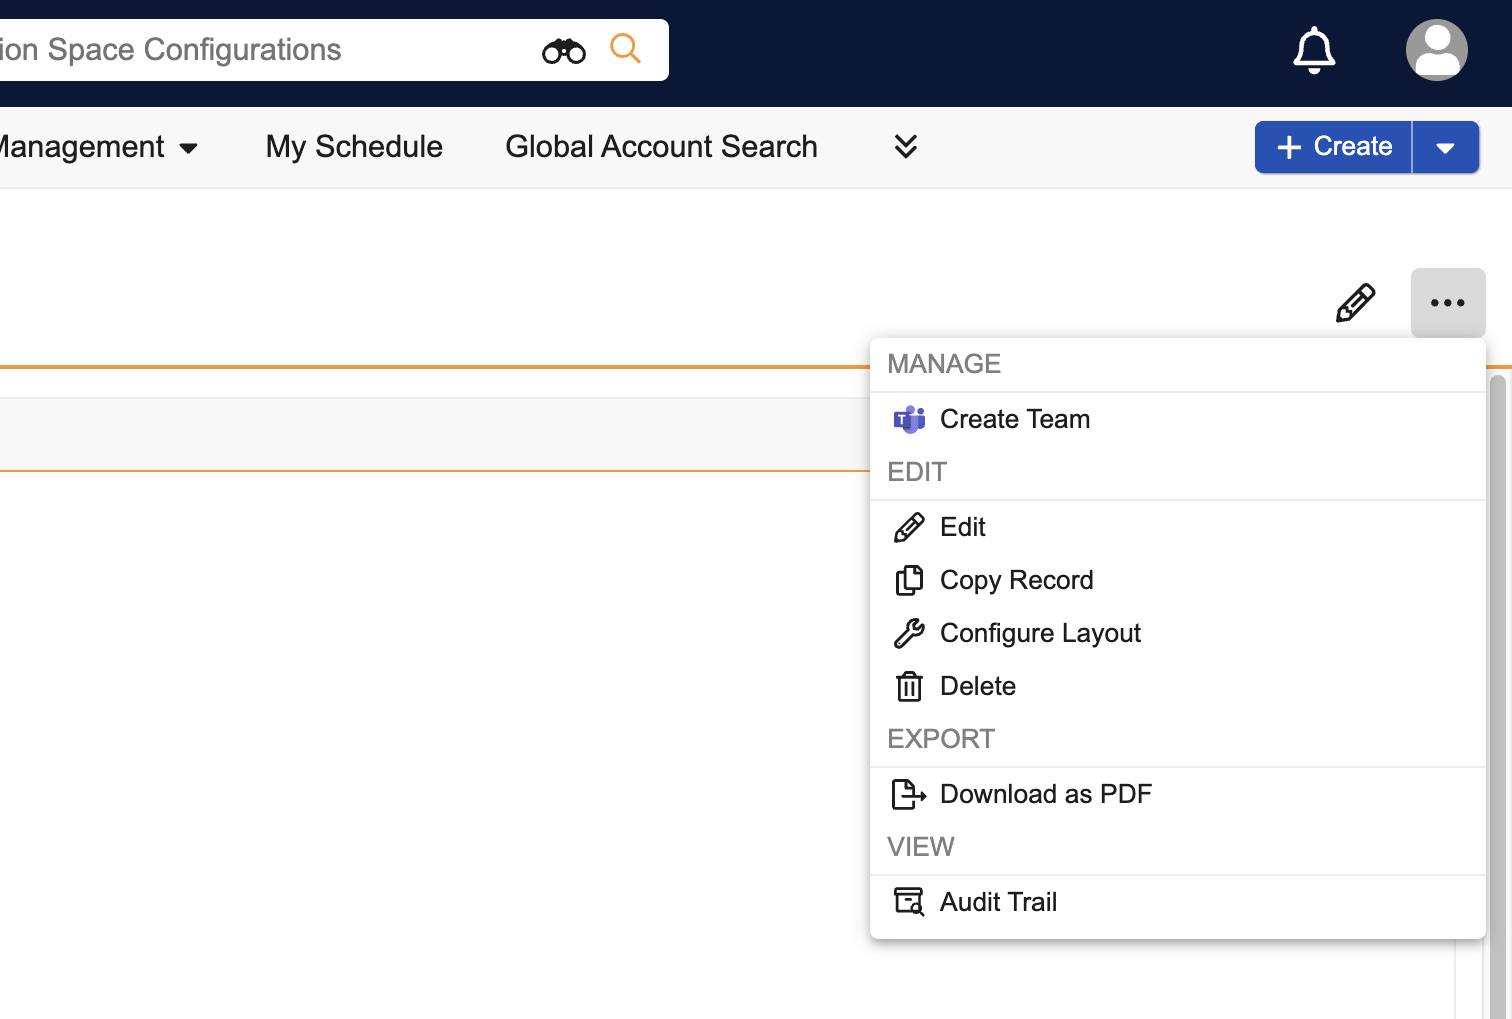Toggle the three-dot more actions button
The height and width of the screenshot is (1019, 1512).
coord(1447,303)
